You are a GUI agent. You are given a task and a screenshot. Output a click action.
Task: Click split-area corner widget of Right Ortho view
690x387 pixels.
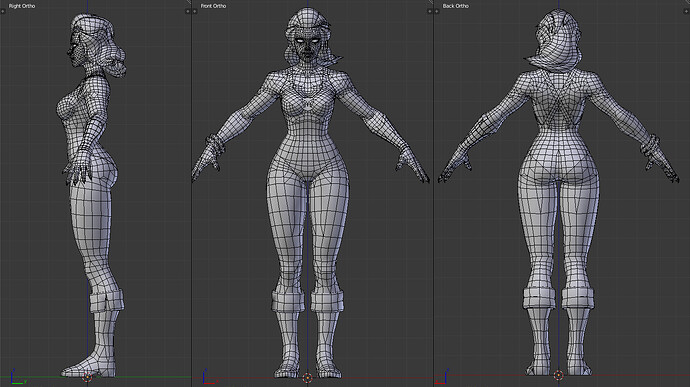pyautogui.click(x=188, y=2)
